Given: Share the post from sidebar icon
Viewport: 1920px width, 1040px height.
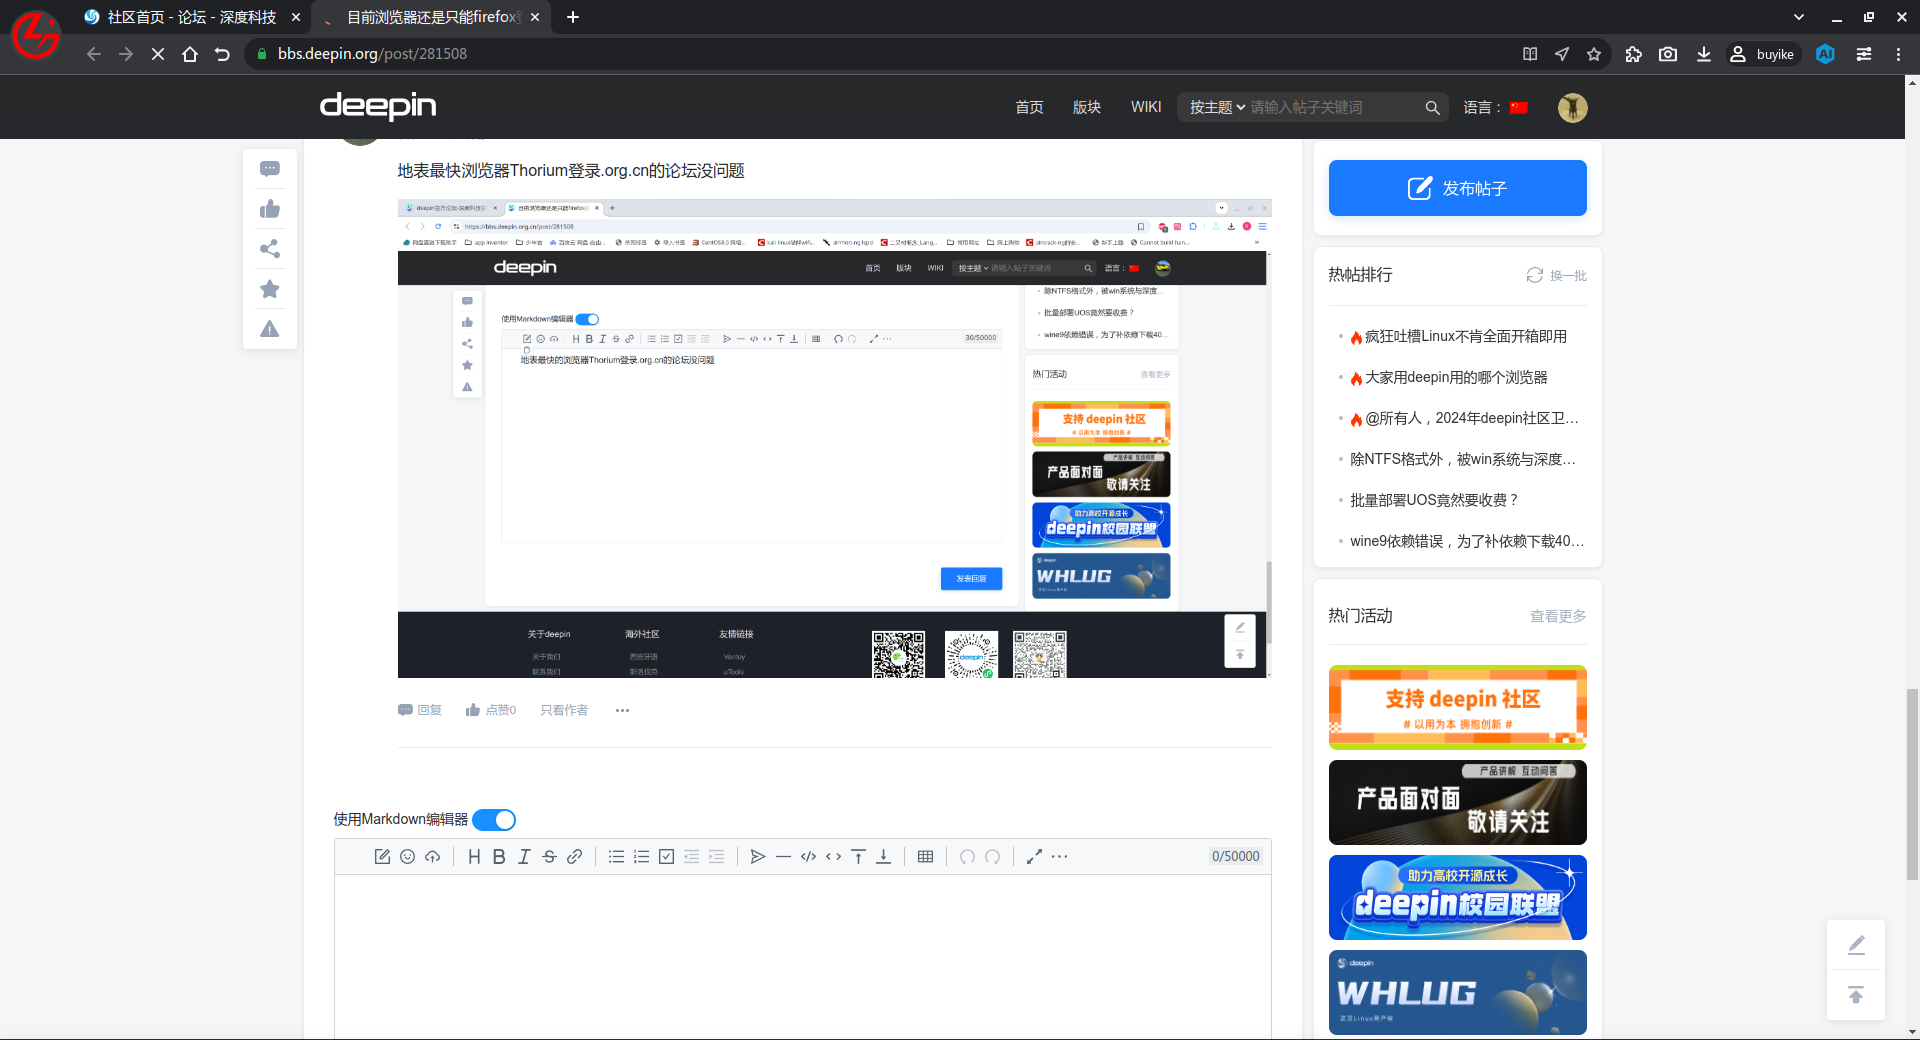Looking at the screenshot, I should point(270,249).
